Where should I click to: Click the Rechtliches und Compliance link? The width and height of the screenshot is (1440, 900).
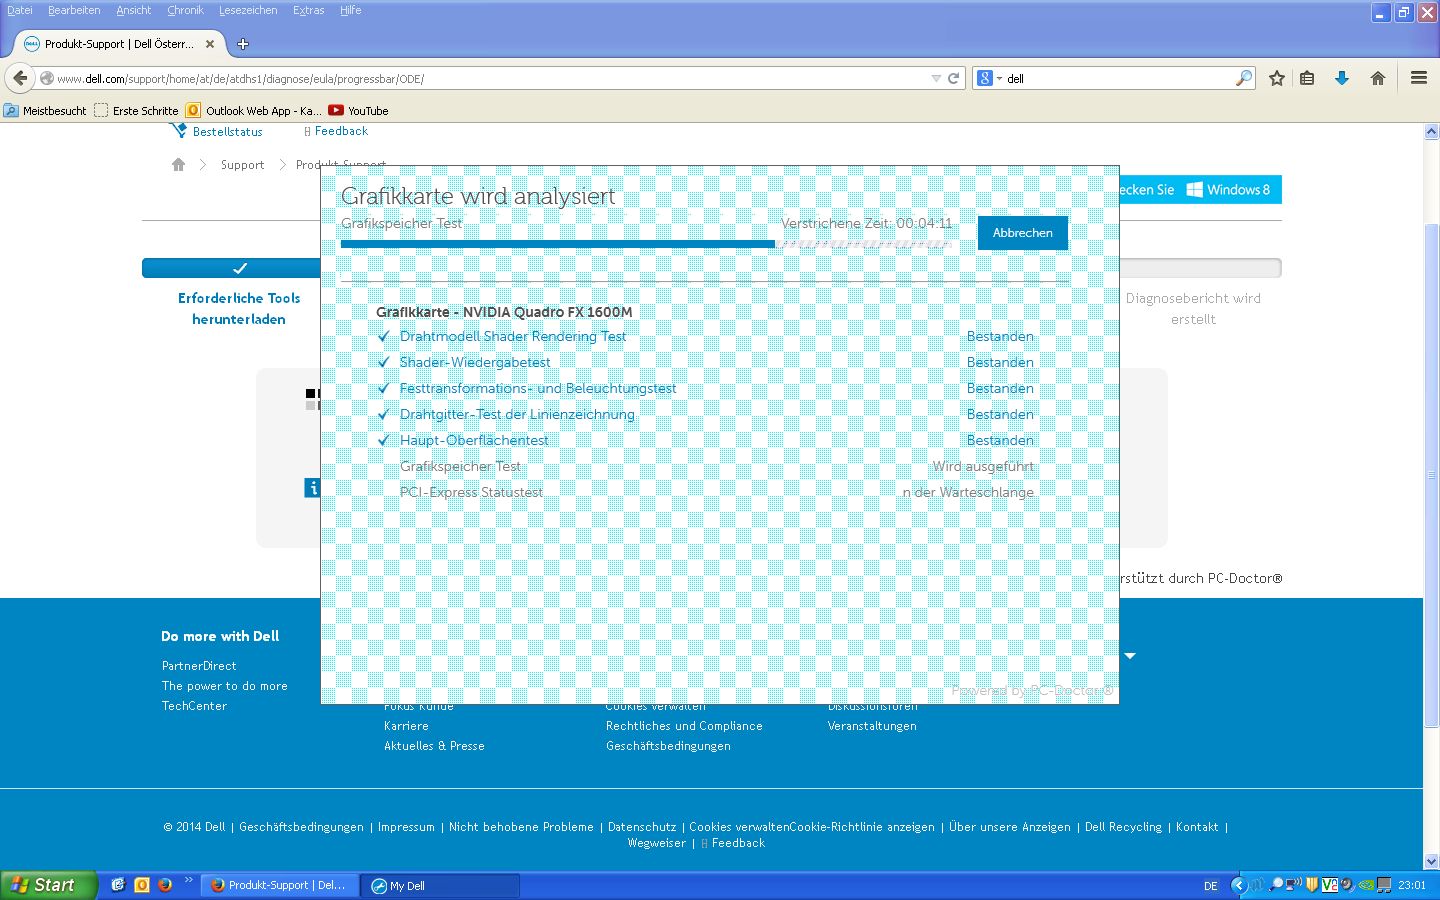[x=684, y=726]
